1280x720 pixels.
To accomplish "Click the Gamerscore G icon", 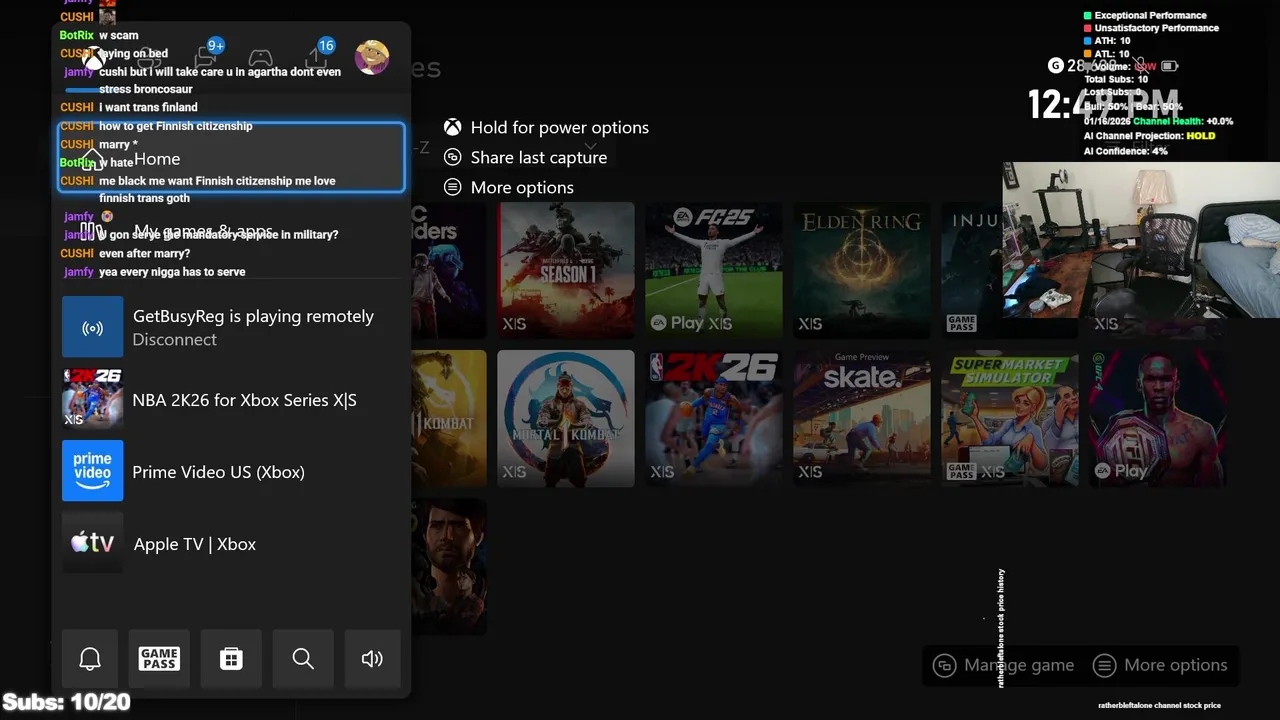I will (1055, 65).
